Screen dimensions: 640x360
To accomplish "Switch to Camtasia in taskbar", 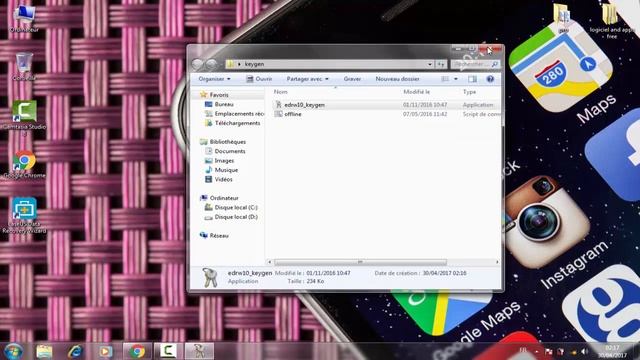I will (x=168, y=351).
